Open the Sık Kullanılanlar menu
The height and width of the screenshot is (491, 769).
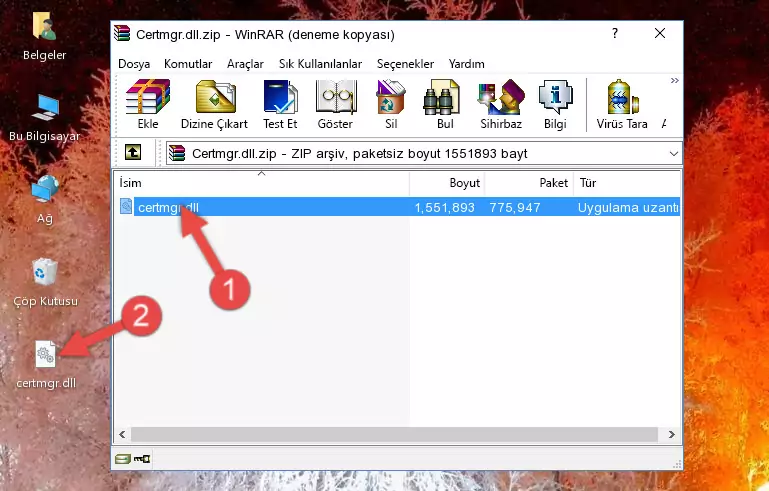[320, 64]
